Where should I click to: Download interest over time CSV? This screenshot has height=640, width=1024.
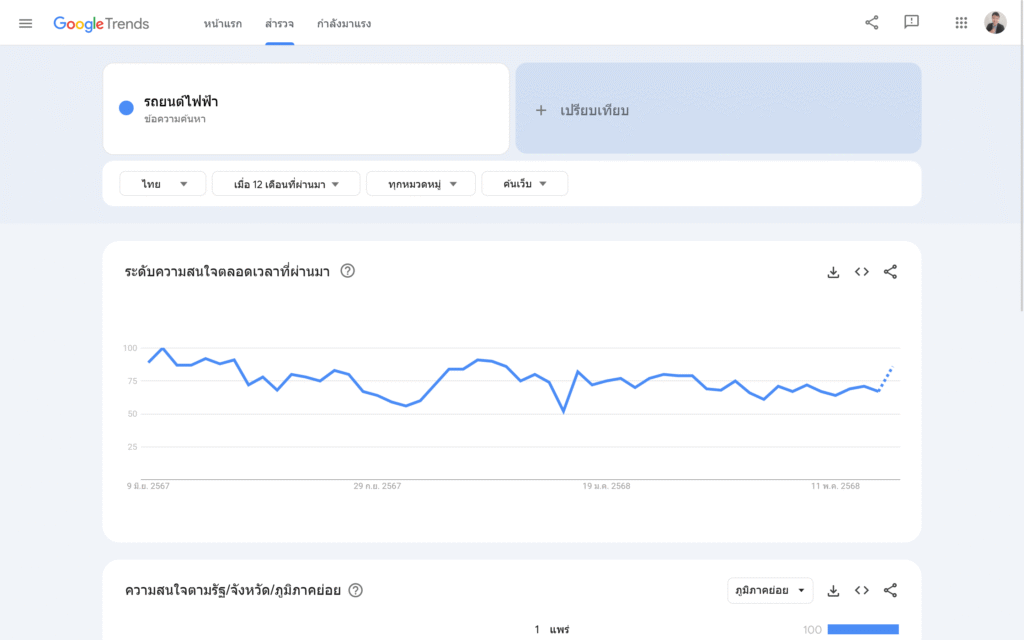833,272
